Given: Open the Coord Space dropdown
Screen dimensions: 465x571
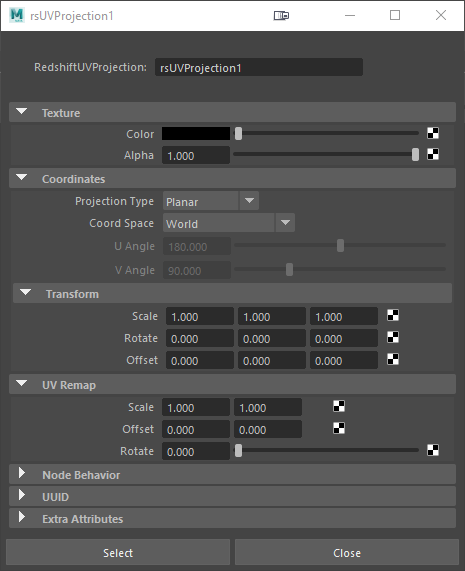Looking at the screenshot, I should pos(229,223).
